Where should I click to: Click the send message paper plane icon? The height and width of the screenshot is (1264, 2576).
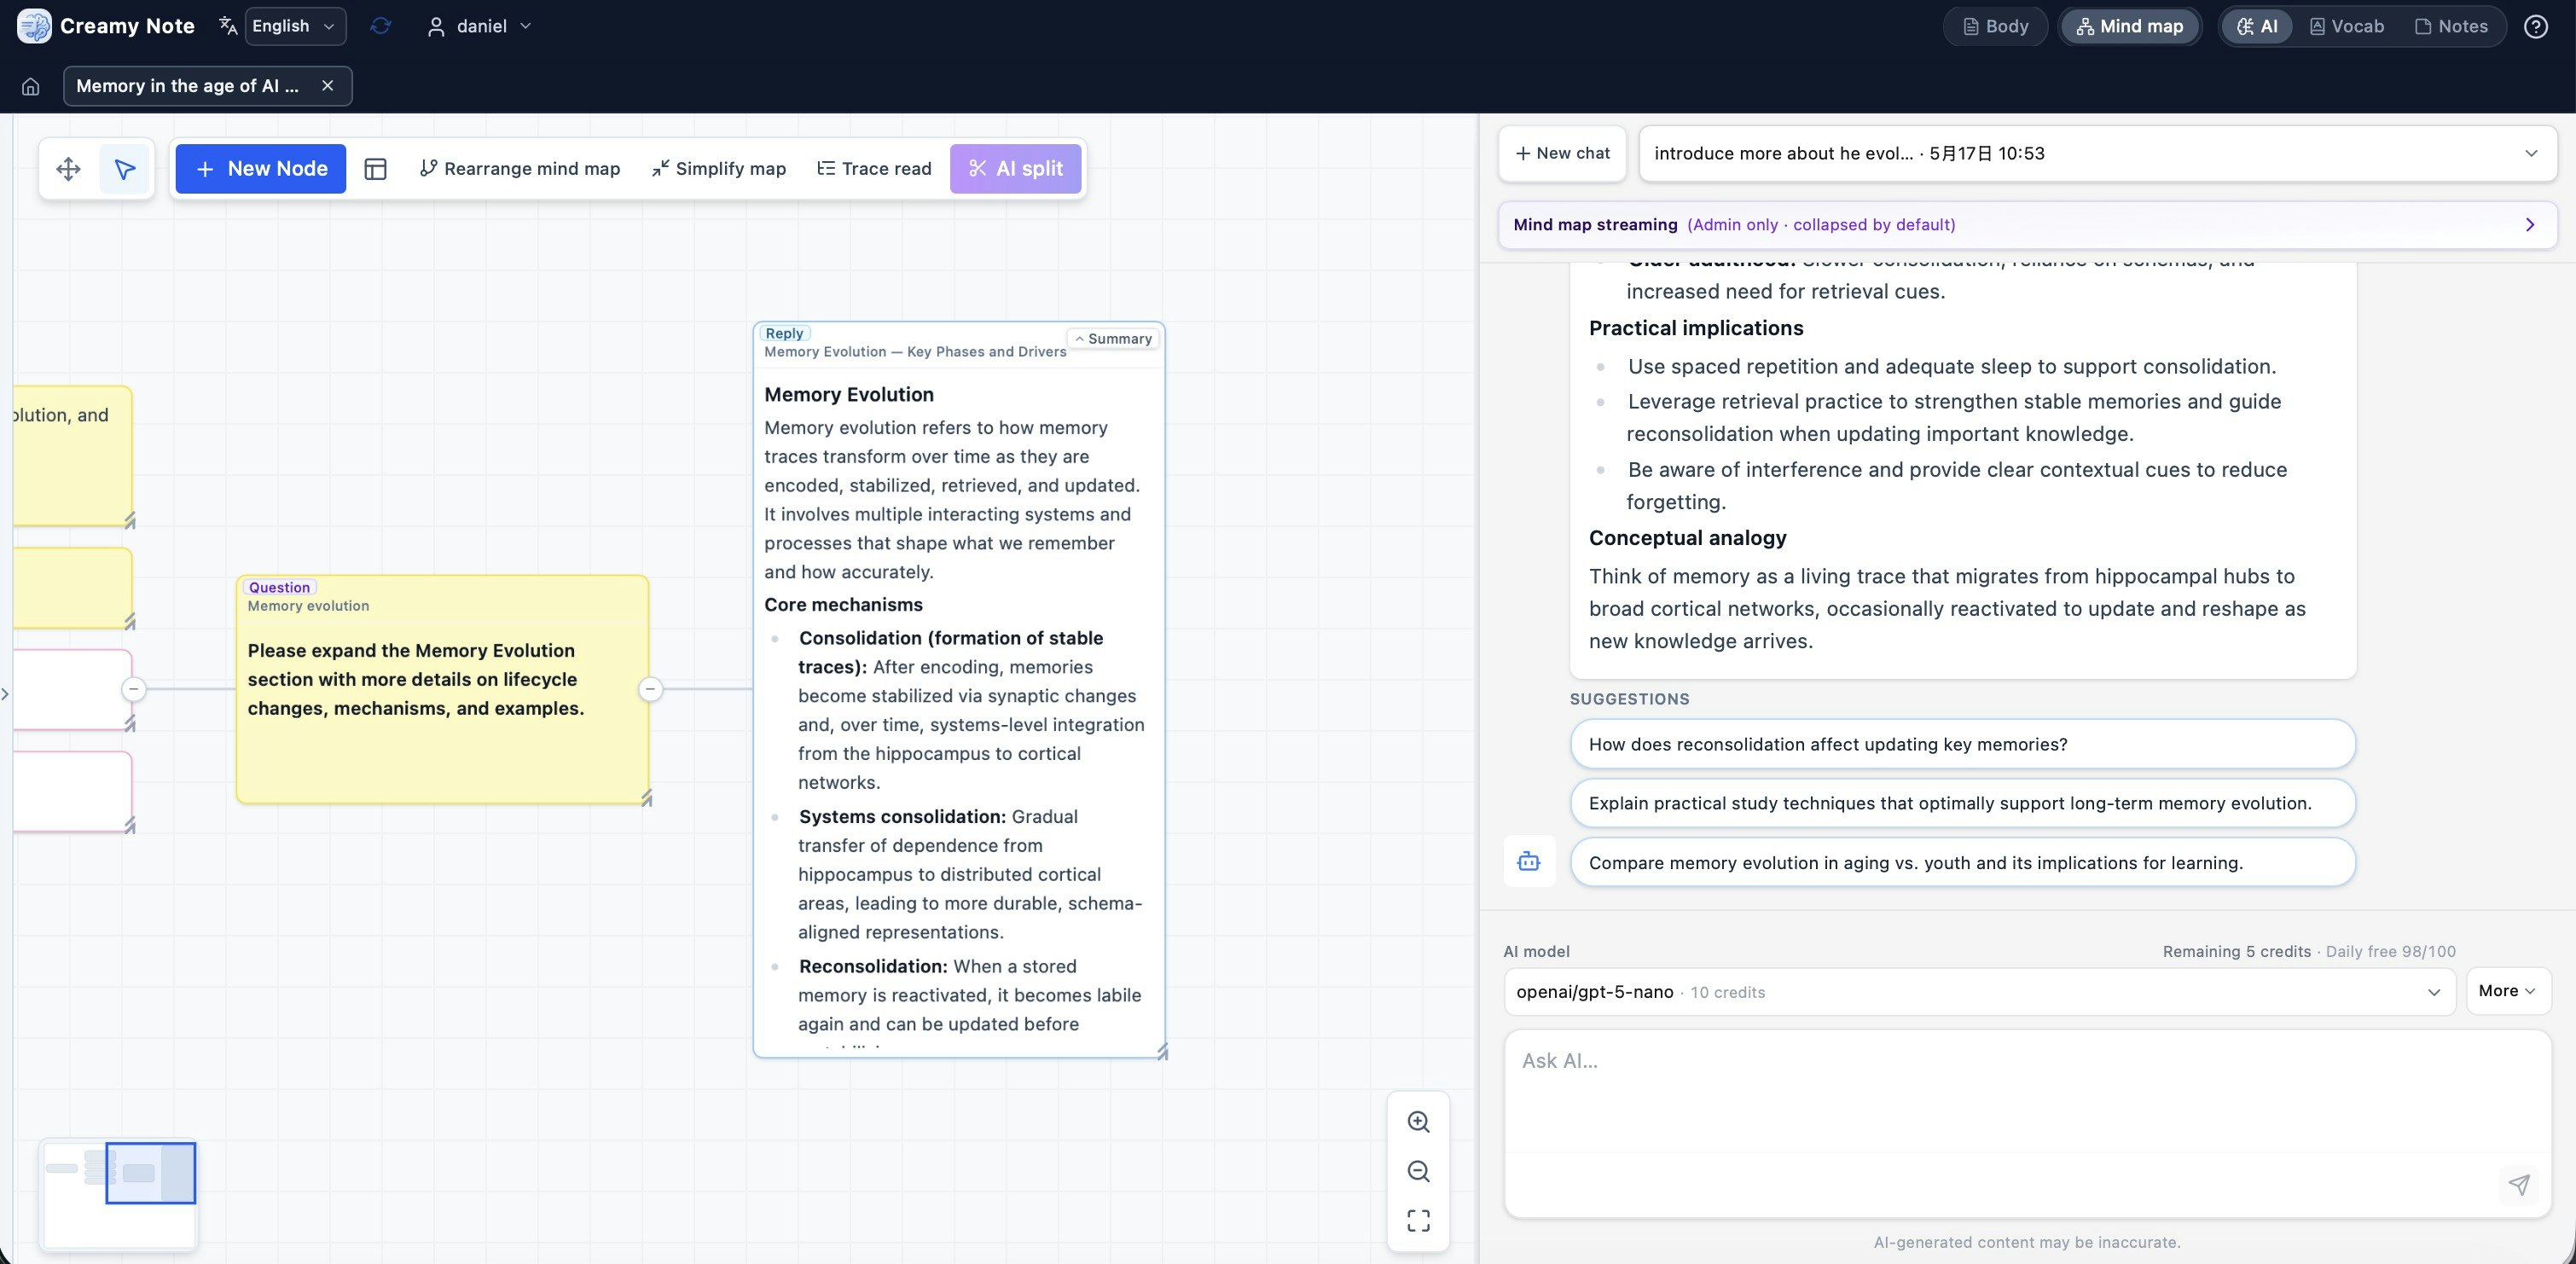[2519, 1185]
